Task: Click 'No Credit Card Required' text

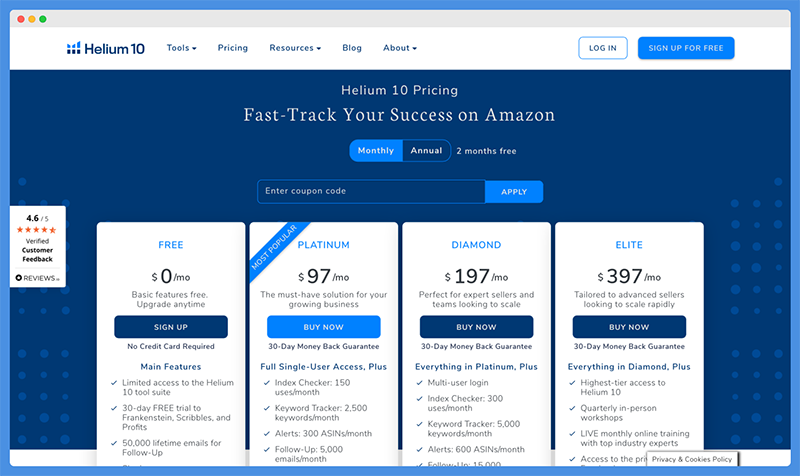Action: (x=171, y=346)
